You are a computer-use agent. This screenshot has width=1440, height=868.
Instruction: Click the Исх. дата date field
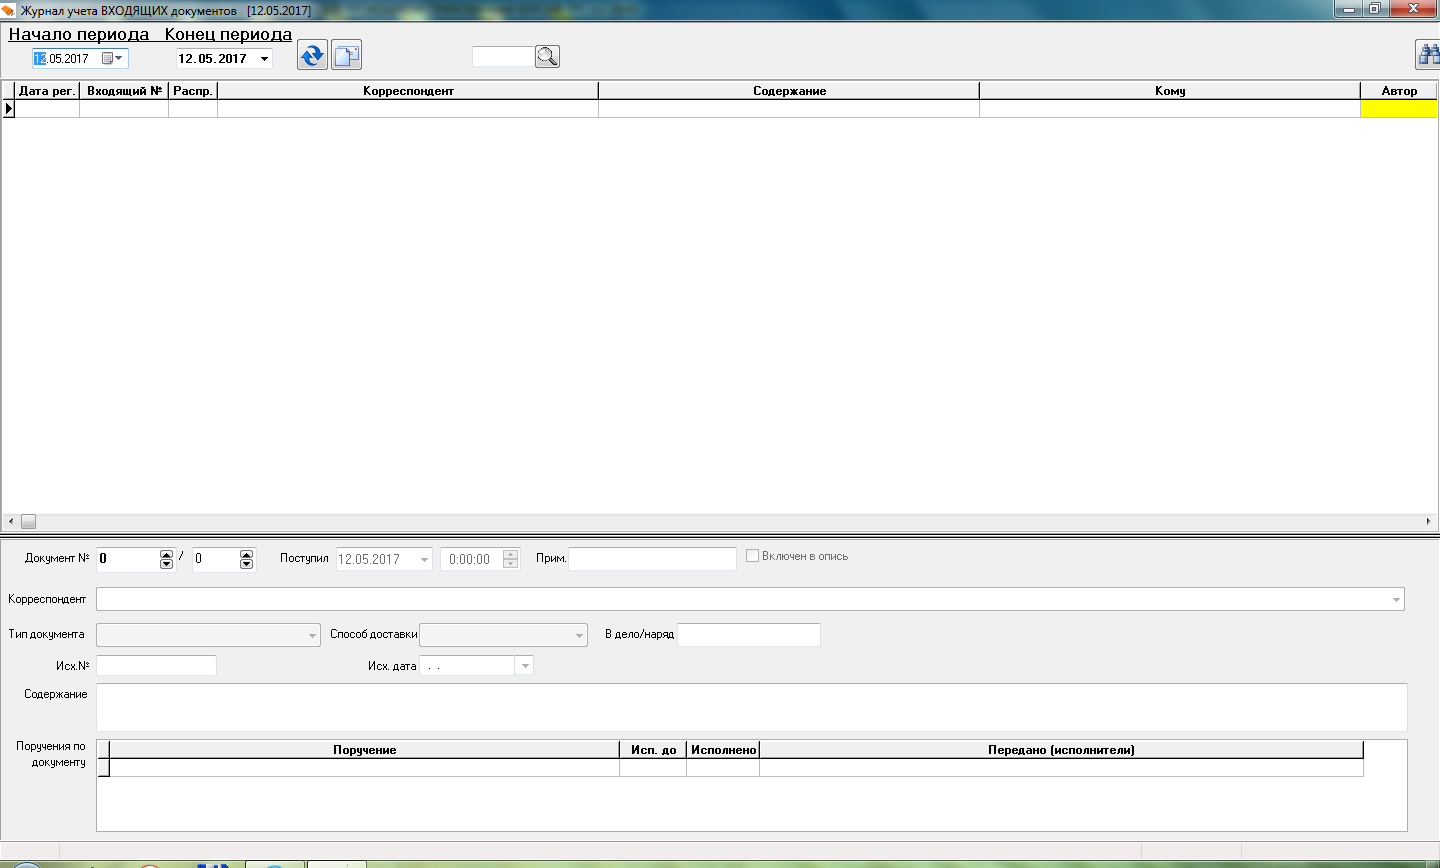pyautogui.click(x=468, y=666)
